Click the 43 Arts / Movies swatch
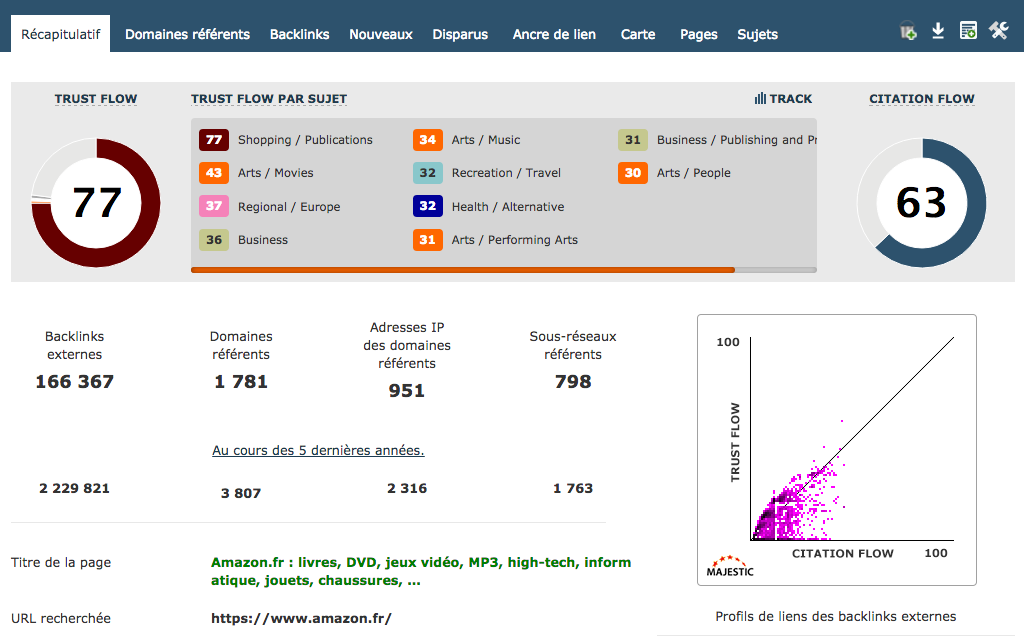 point(214,173)
